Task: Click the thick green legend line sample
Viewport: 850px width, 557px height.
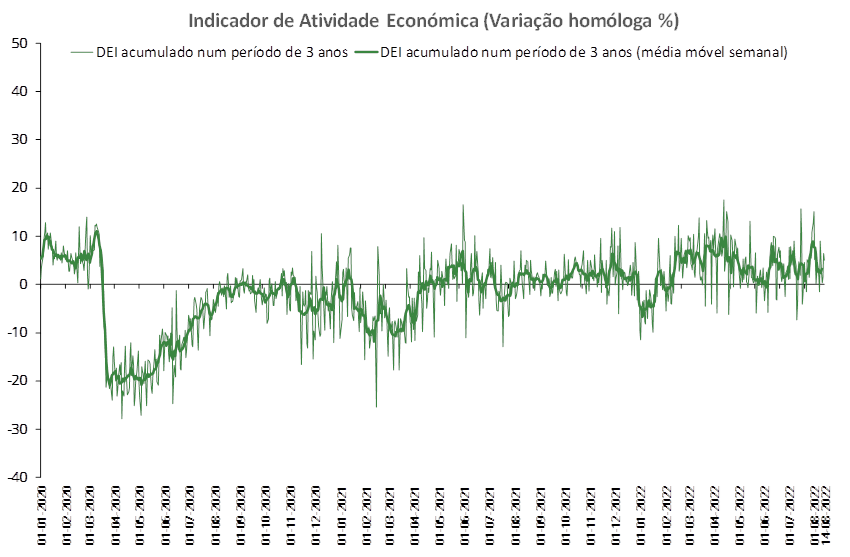Action: pyautogui.click(x=366, y=53)
